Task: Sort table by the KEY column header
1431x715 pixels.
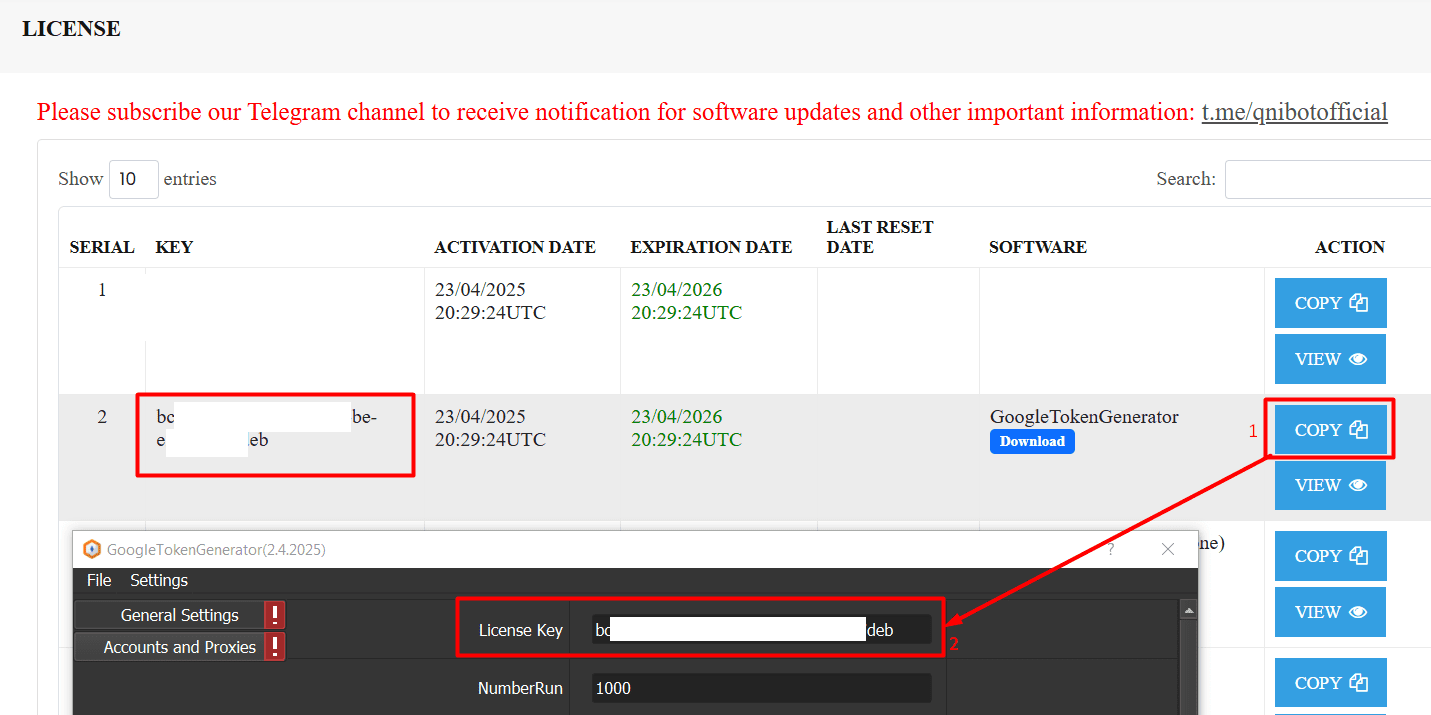Action: pyautogui.click(x=174, y=247)
